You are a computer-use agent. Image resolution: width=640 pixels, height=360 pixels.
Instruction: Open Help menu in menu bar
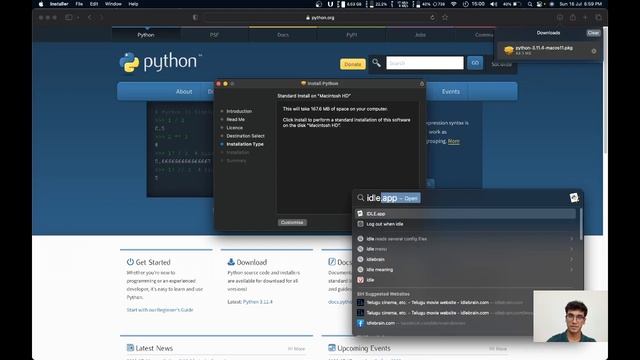pos(133,4)
